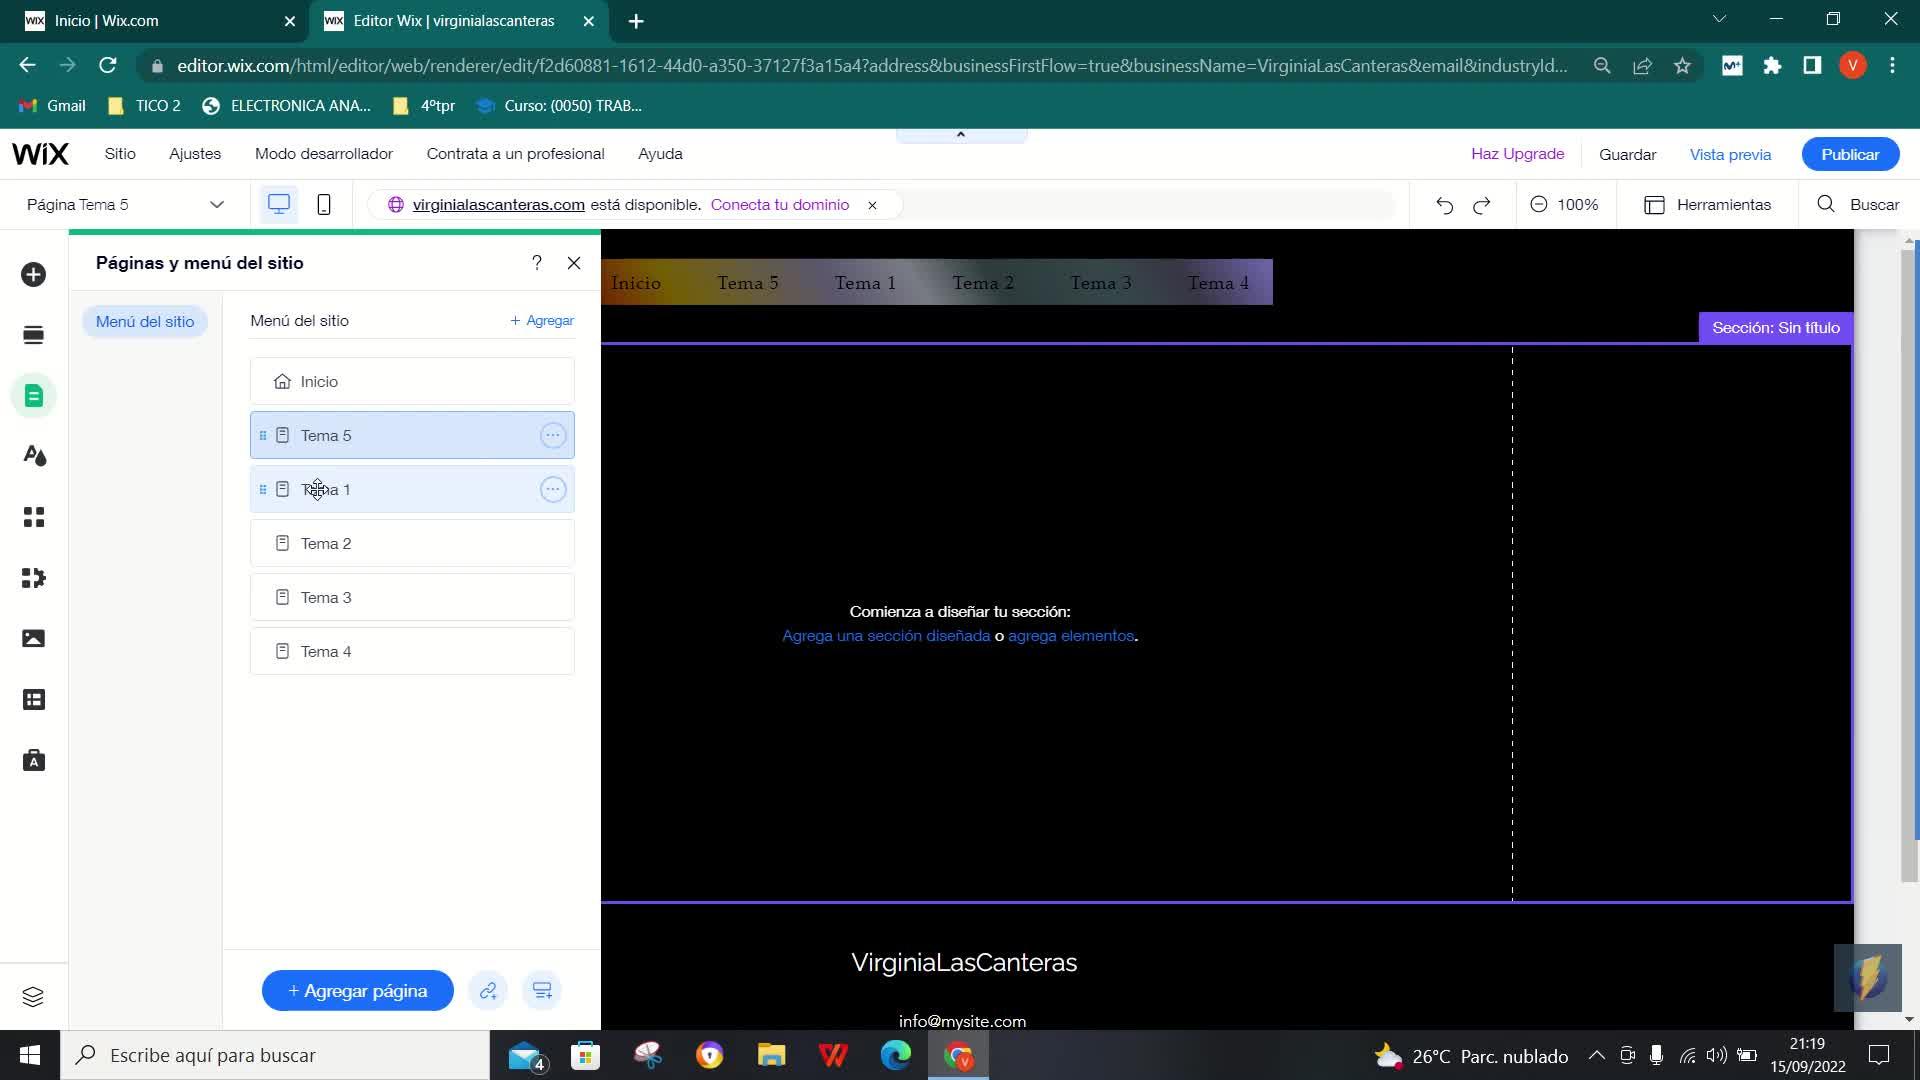1920x1080 pixels.
Task: Open the more options for Tema 1 page
Action: point(552,490)
